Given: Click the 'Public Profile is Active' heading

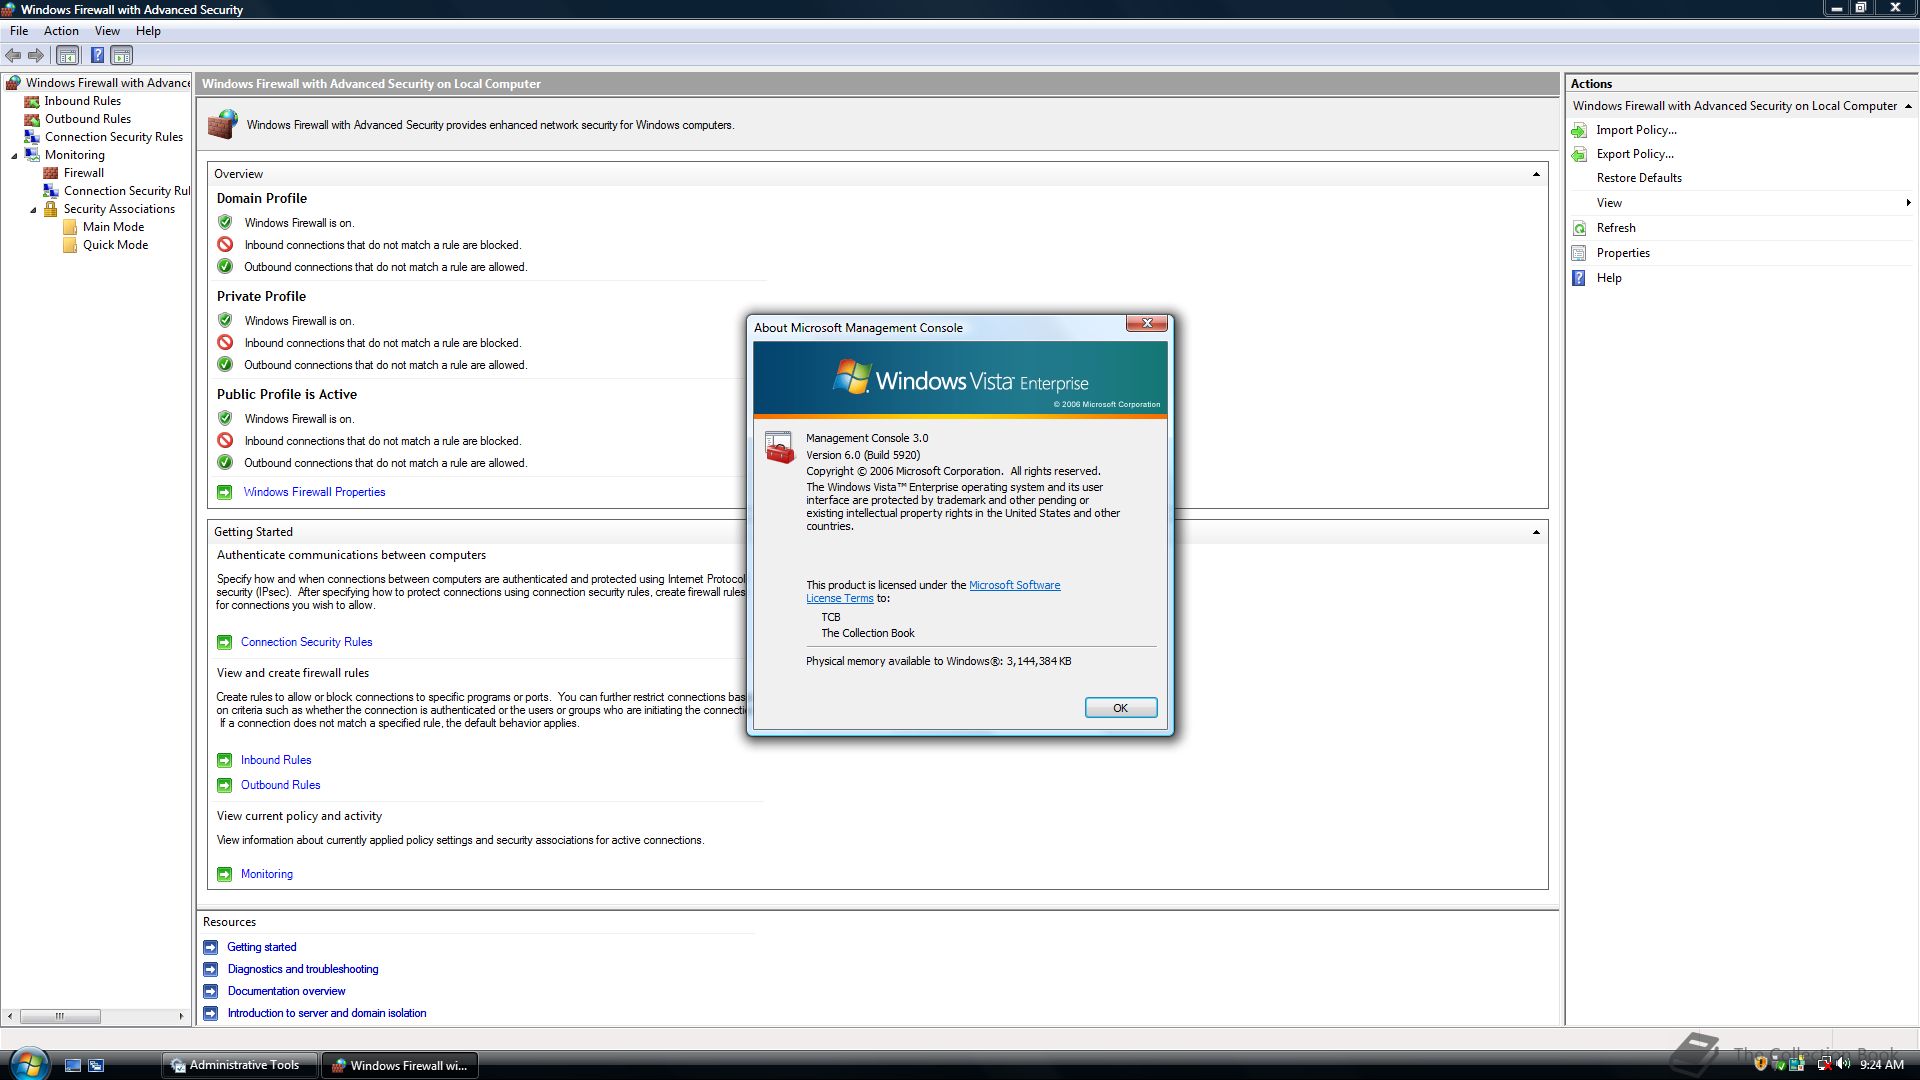Looking at the screenshot, I should pyautogui.click(x=286, y=395).
